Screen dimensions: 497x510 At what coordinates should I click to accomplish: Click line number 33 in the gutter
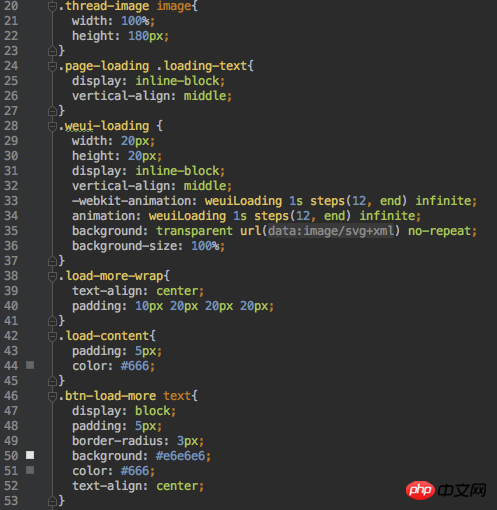click(x=11, y=201)
